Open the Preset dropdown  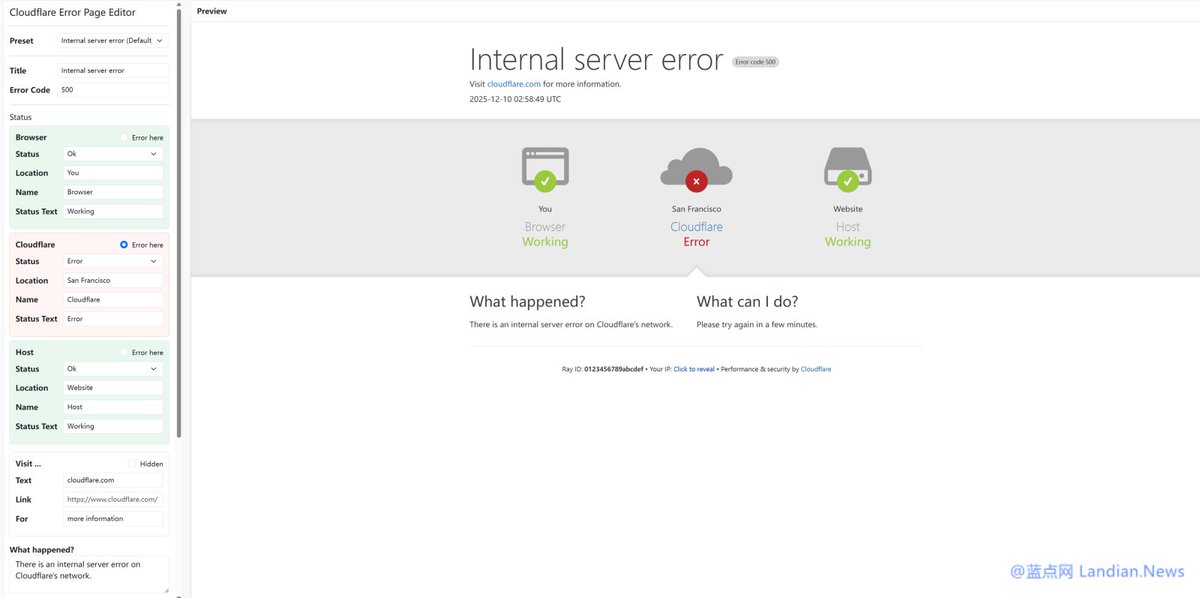pyautogui.click(x=113, y=40)
